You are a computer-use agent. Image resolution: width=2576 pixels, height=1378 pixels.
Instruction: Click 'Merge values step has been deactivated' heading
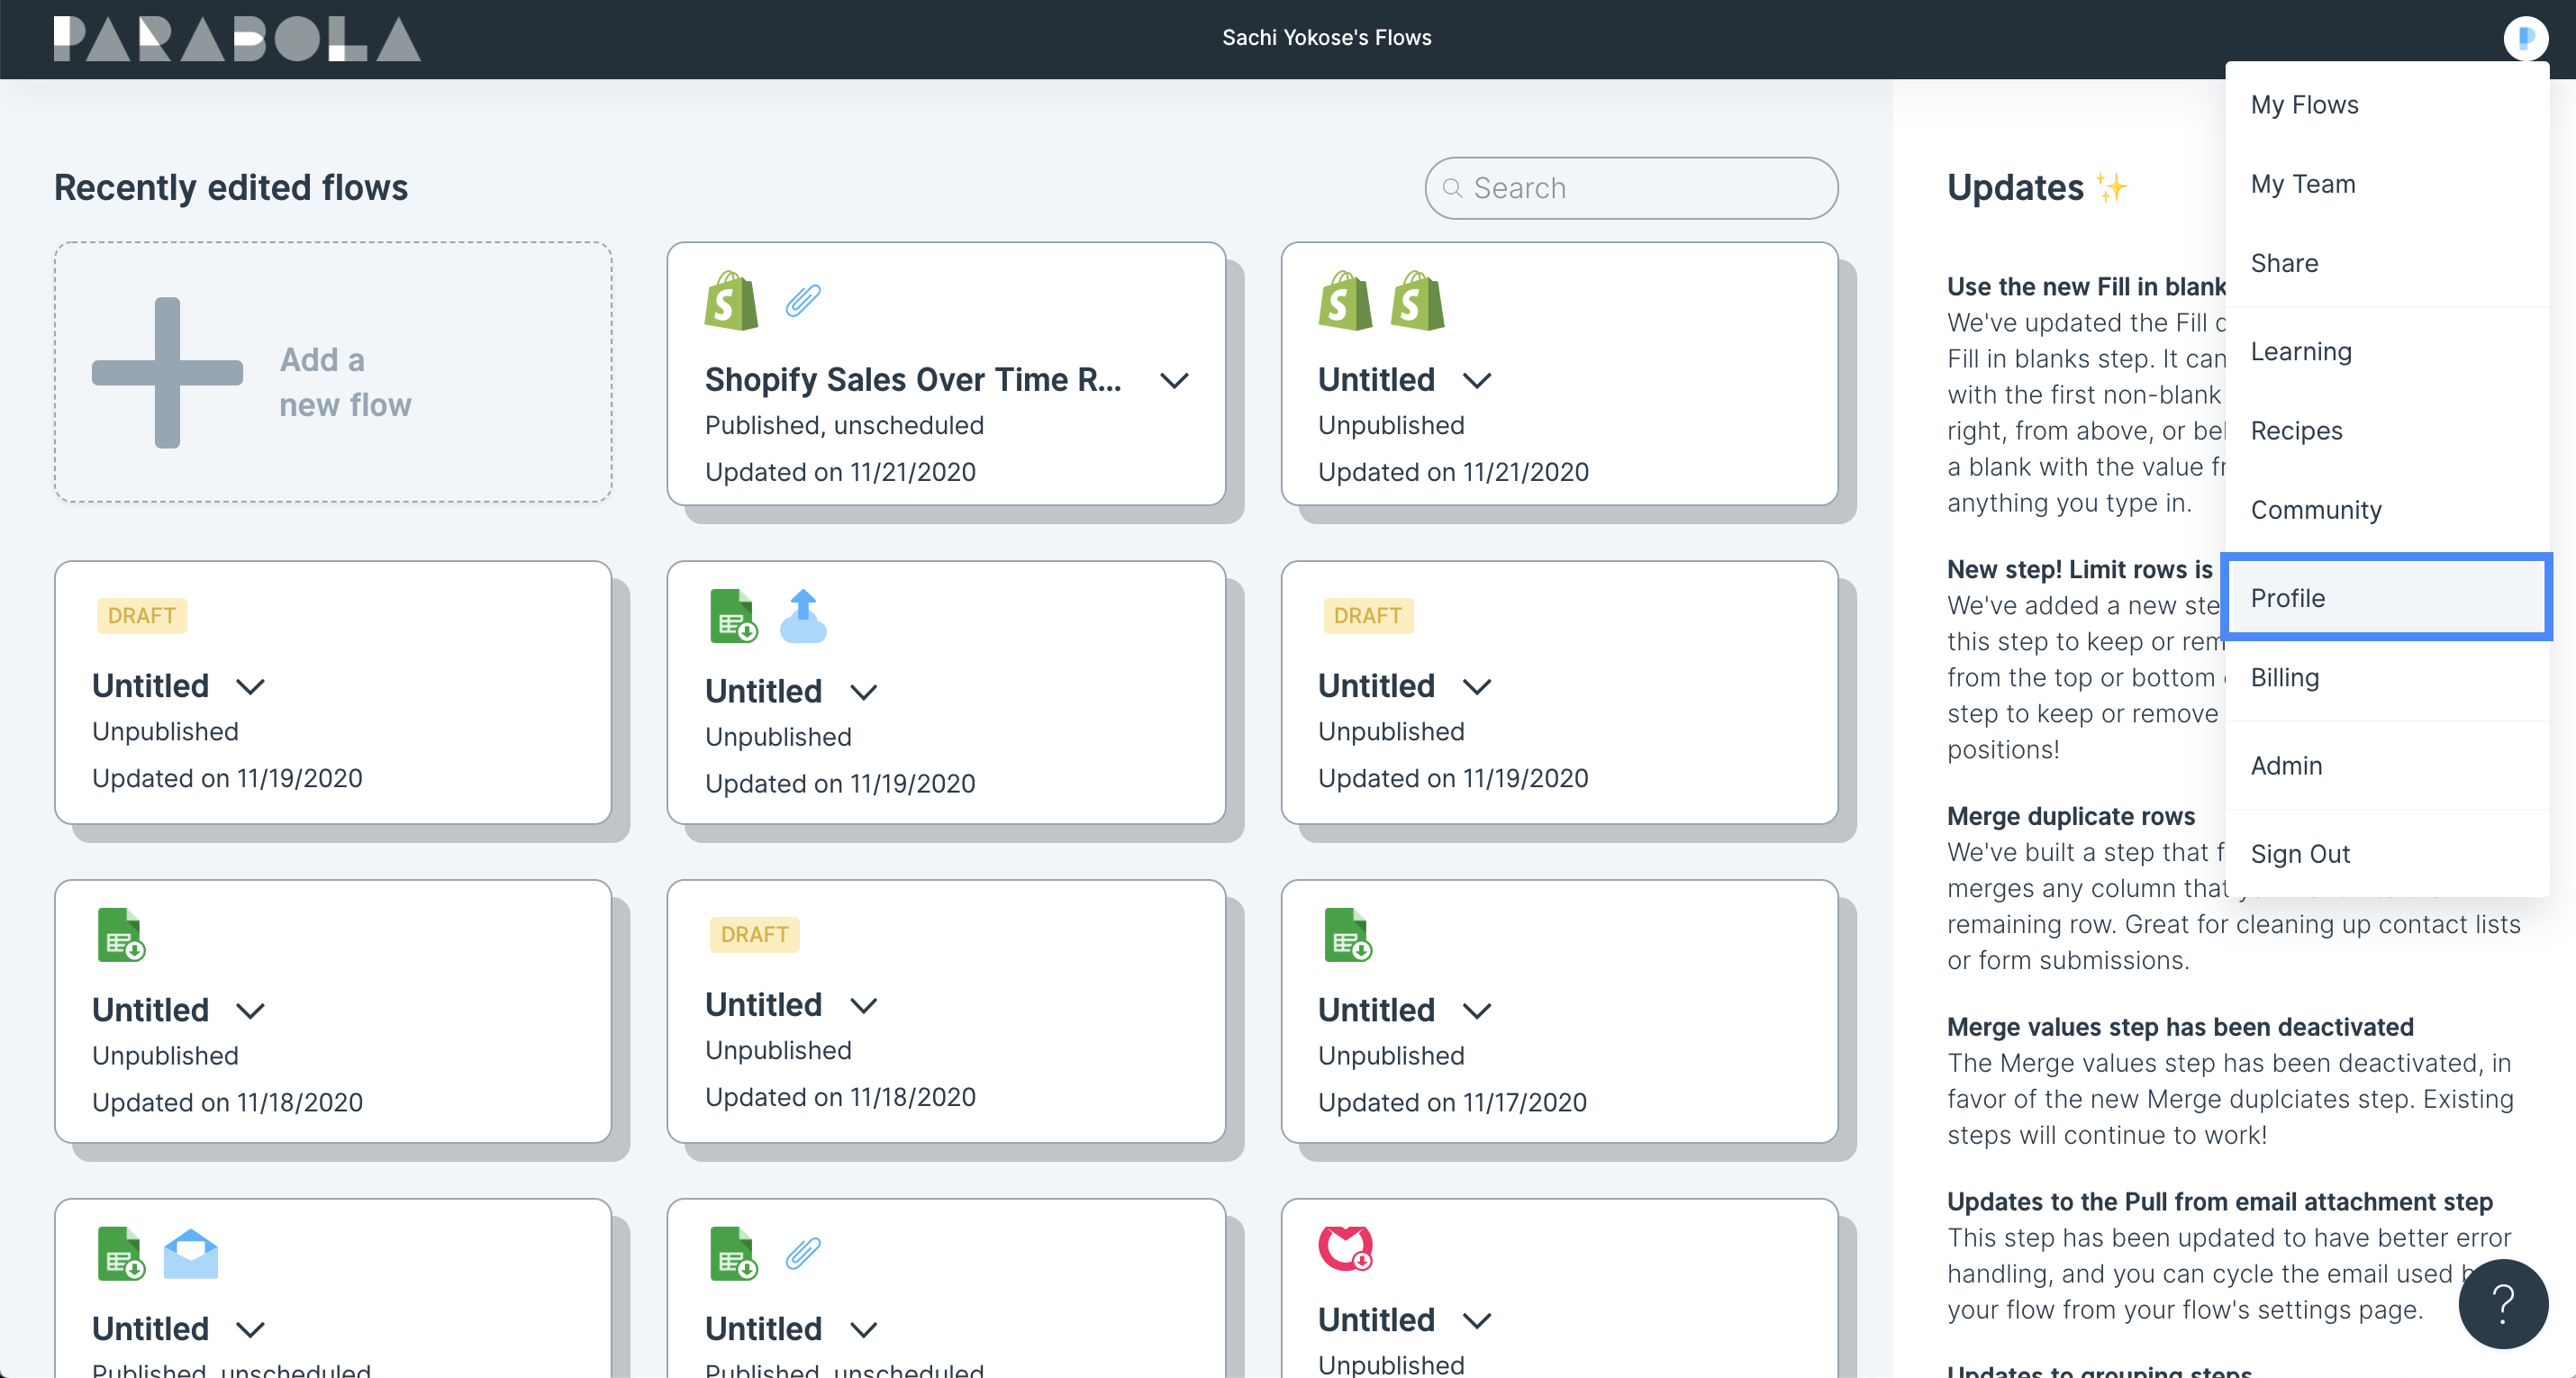[x=2180, y=1027]
